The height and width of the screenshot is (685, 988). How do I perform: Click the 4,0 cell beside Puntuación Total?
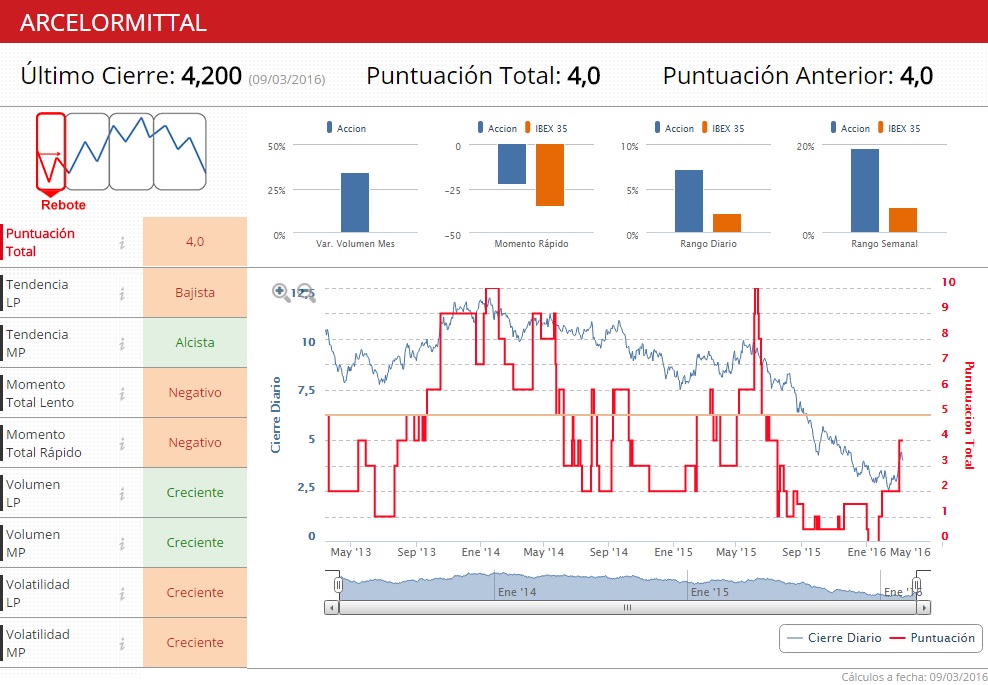(x=195, y=241)
